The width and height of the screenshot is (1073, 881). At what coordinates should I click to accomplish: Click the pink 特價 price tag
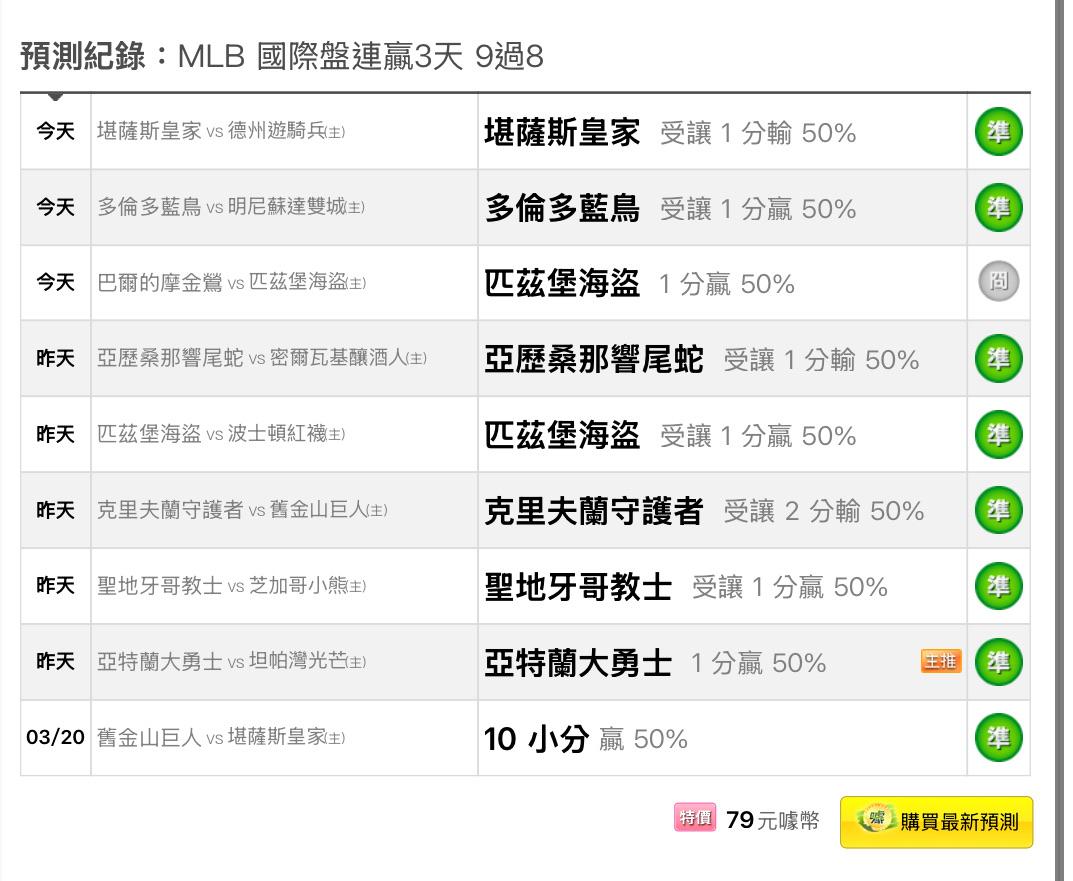[x=695, y=819]
